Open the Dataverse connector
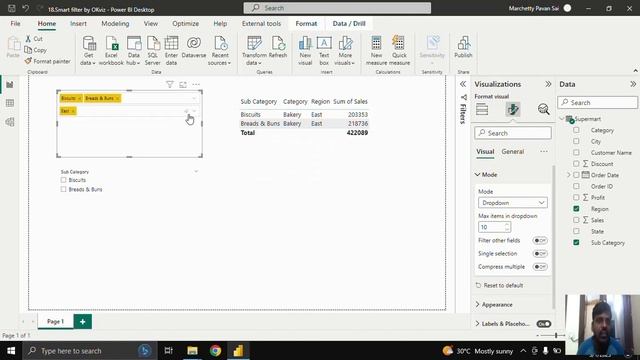Screen dimensions: 640x360 194,47
